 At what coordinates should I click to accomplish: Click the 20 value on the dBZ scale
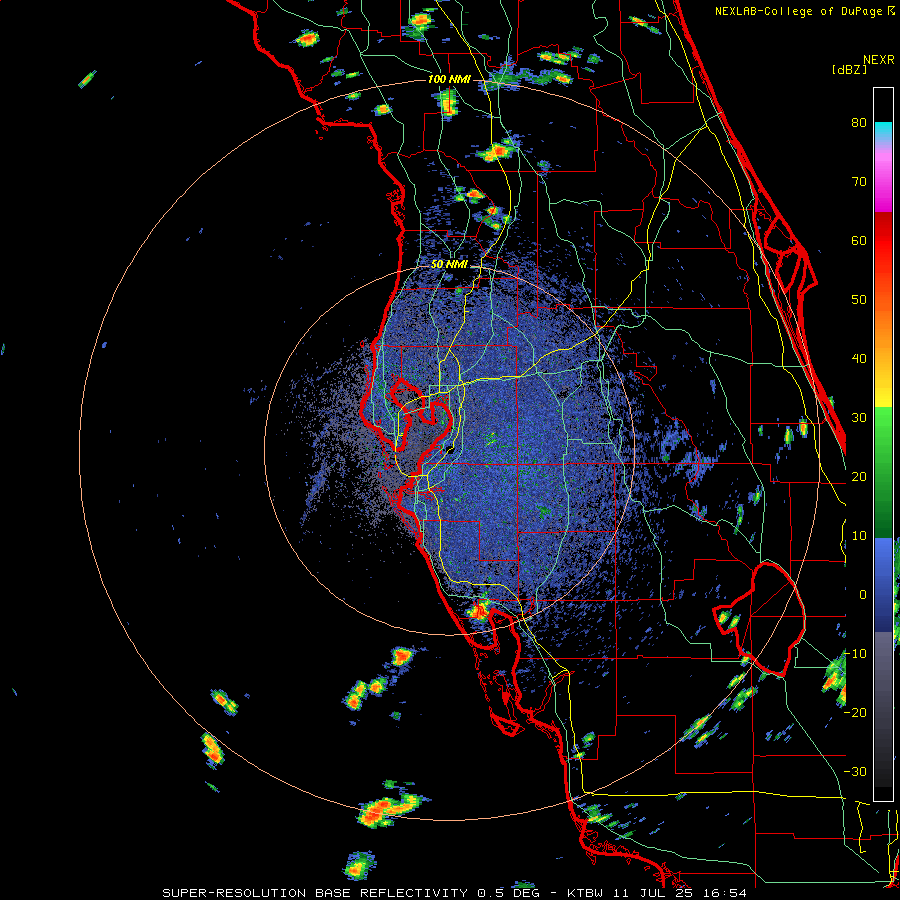(859, 476)
